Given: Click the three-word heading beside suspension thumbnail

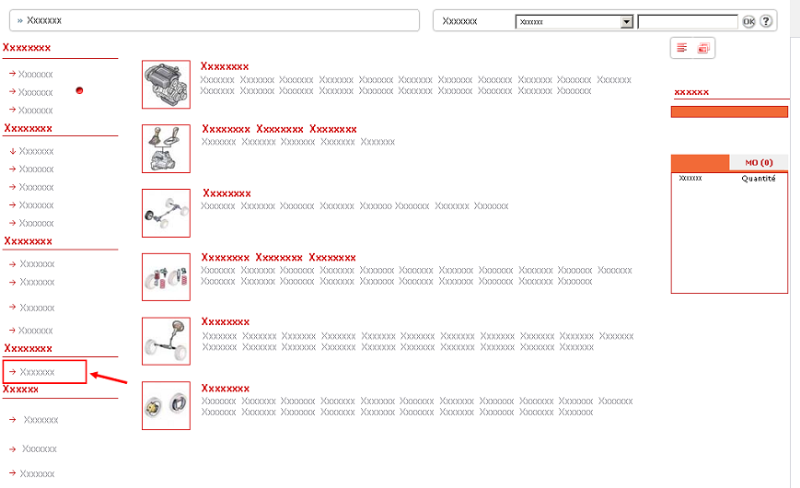Looking at the screenshot, I should [278, 257].
